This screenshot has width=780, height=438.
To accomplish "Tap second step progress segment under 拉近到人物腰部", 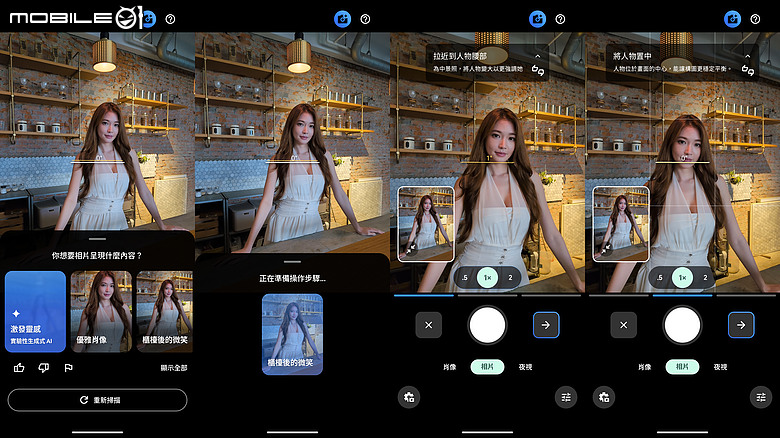I will 488,295.
